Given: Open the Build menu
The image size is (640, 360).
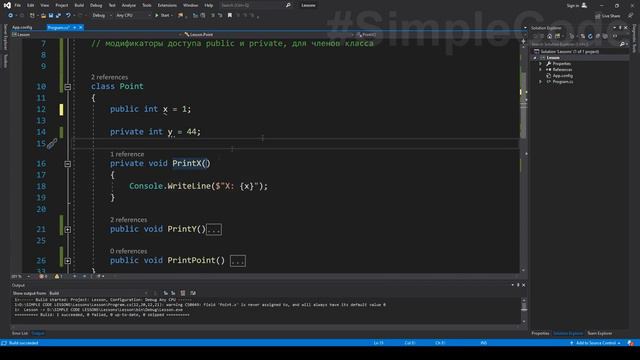Looking at the screenshot, I should coord(79,5).
